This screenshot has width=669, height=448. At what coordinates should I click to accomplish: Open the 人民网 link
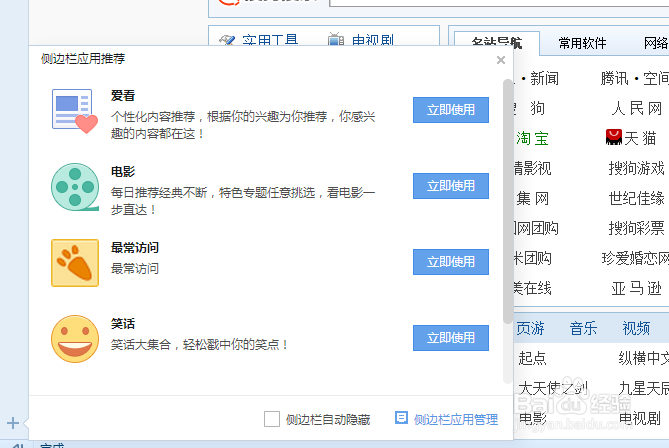(x=637, y=108)
